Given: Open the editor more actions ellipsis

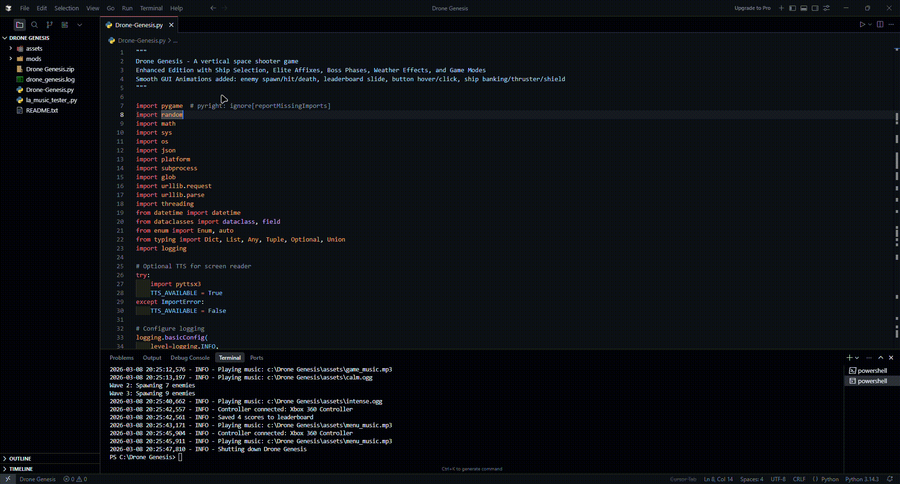Looking at the screenshot, I should 891,25.
